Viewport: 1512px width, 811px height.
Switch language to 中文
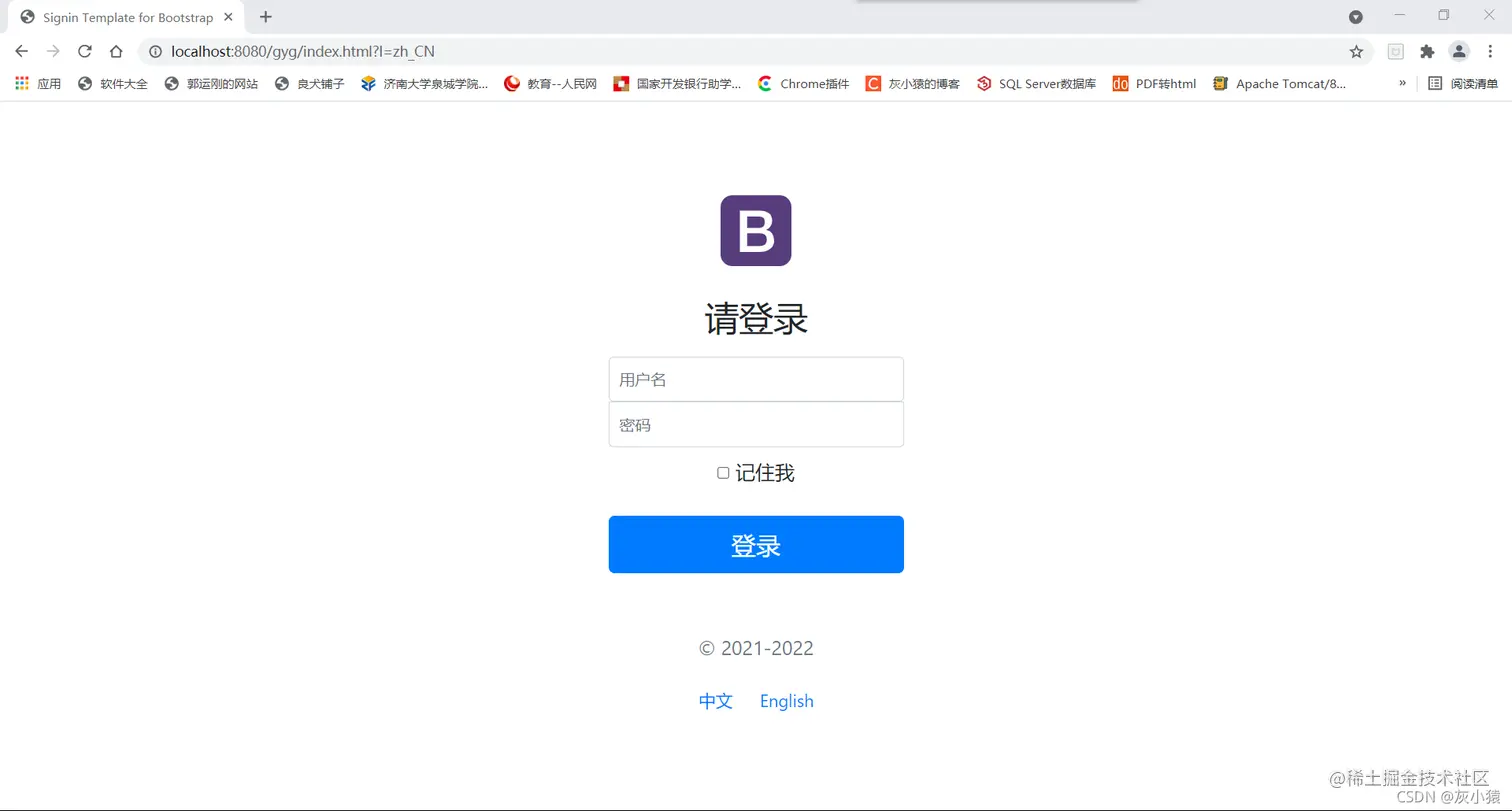pyautogui.click(x=716, y=701)
